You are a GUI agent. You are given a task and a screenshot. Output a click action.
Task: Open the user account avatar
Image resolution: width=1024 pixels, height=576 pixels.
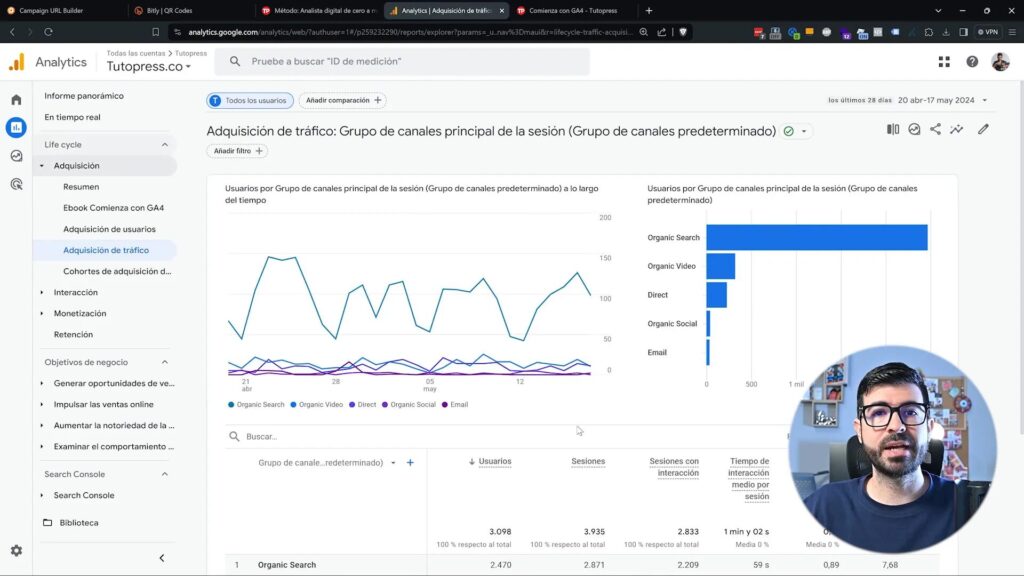pyautogui.click(x=1000, y=61)
